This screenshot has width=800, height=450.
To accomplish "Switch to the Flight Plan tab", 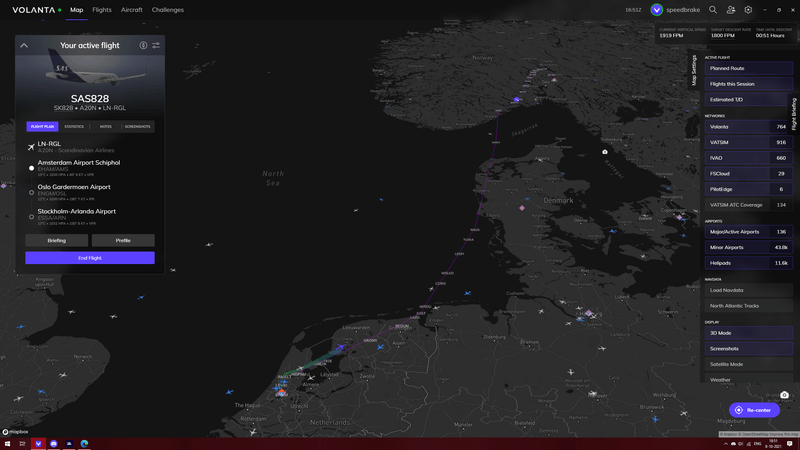I will [x=42, y=127].
